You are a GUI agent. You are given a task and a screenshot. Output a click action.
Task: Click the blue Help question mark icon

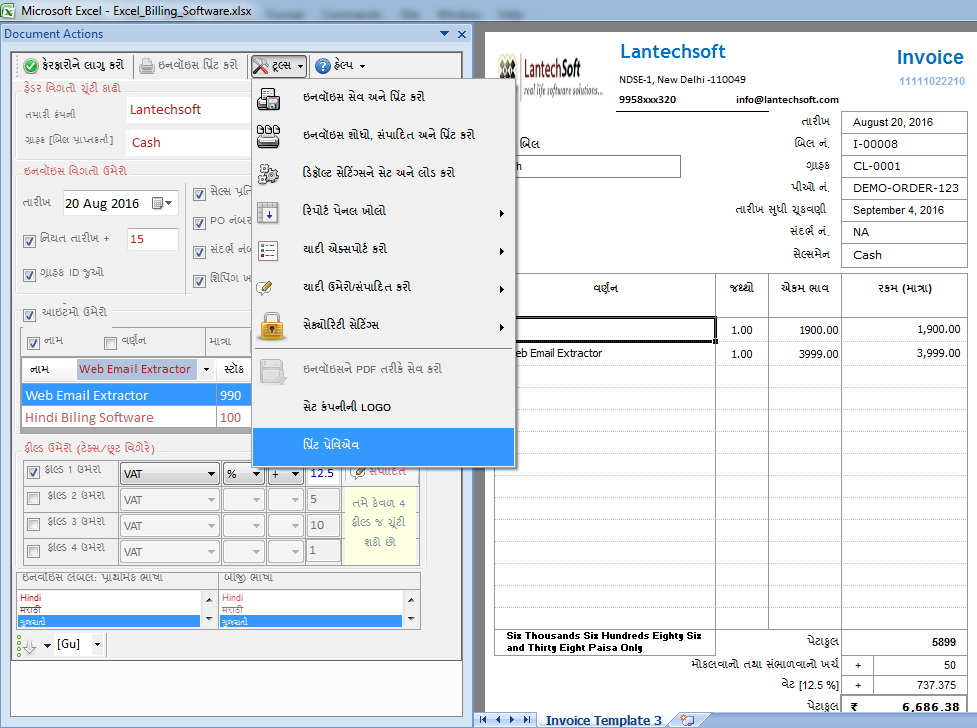click(x=323, y=65)
